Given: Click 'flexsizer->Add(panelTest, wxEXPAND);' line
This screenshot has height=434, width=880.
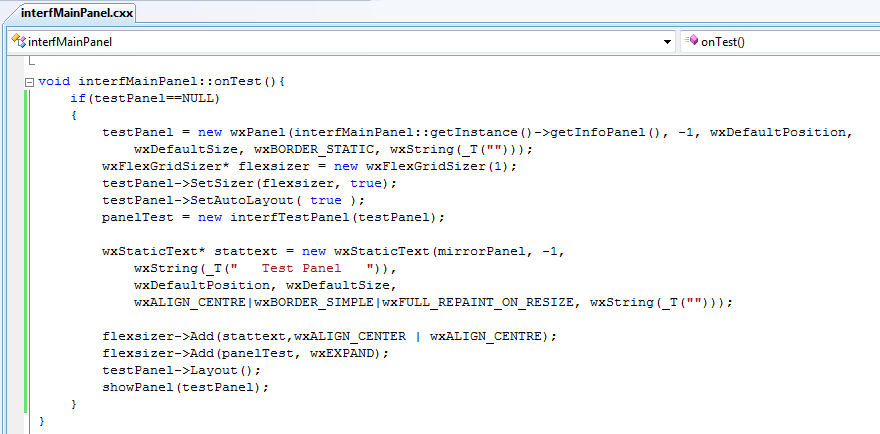Looking at the screenshot, I should [245, 353].
